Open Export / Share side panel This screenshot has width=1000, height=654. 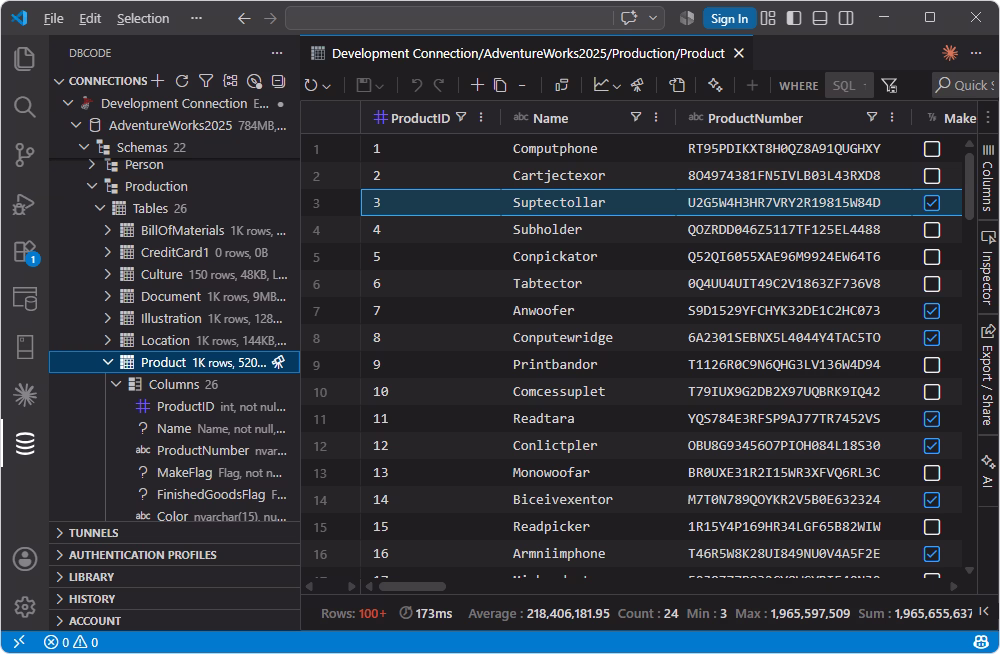pyautogui.click(x=987, y=375)
